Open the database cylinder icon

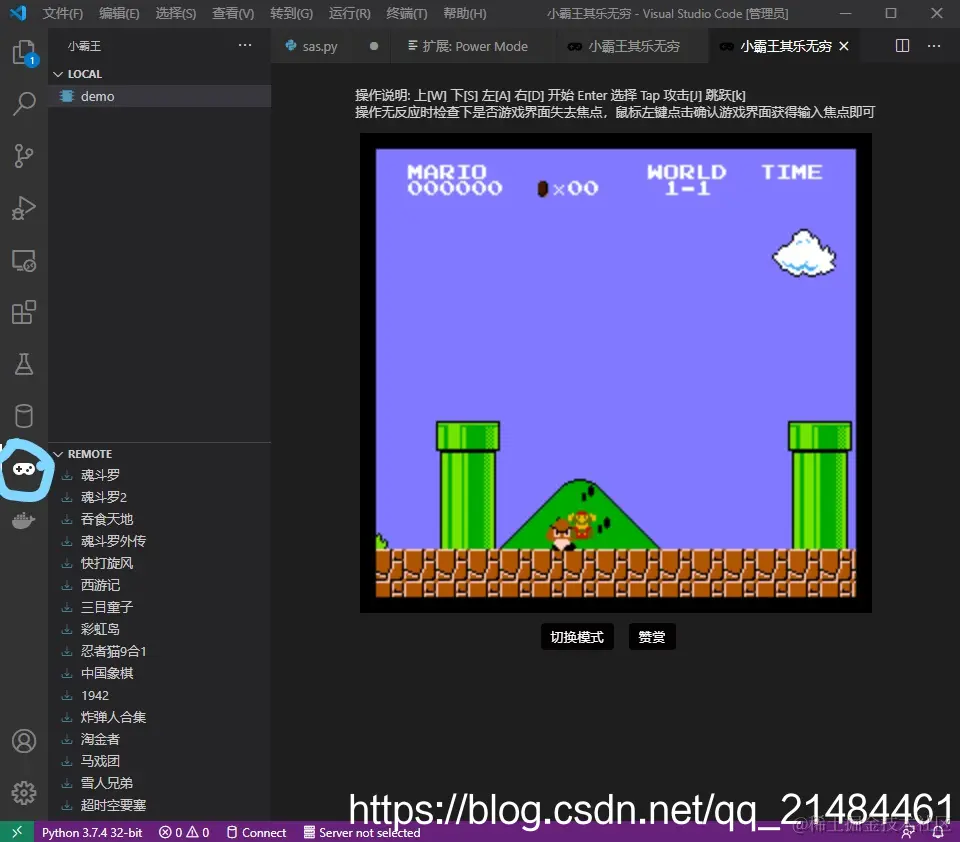pyautogui.click(x=24, y=416)
